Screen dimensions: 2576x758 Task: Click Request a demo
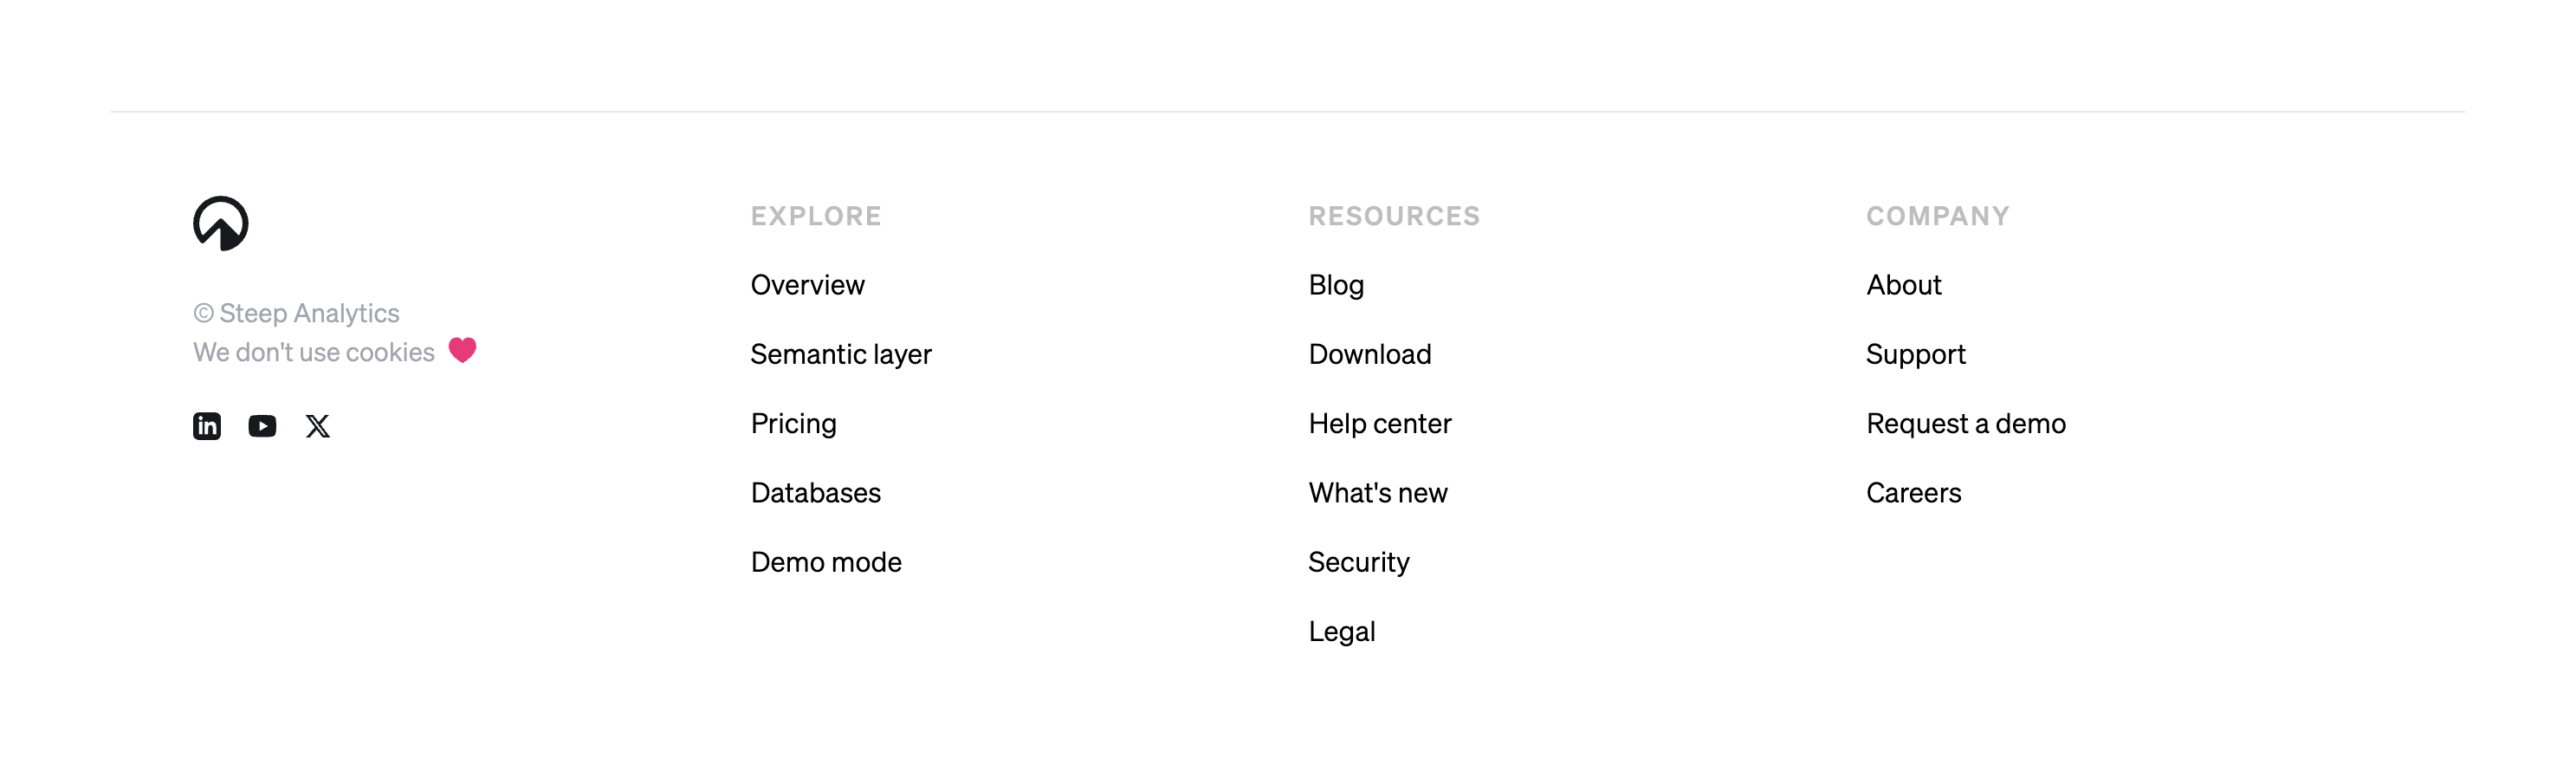click(1965, 424)
